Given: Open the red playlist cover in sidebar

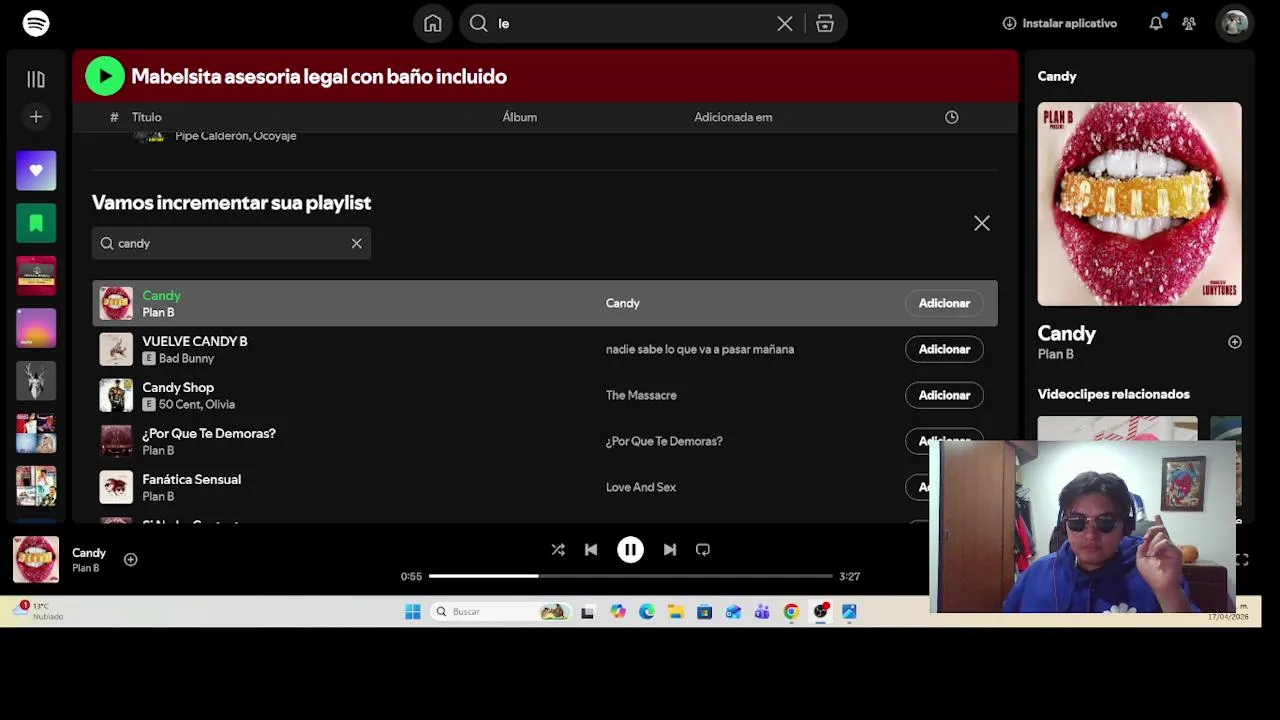Looking at the screenshot, I should tap(36, 275).
